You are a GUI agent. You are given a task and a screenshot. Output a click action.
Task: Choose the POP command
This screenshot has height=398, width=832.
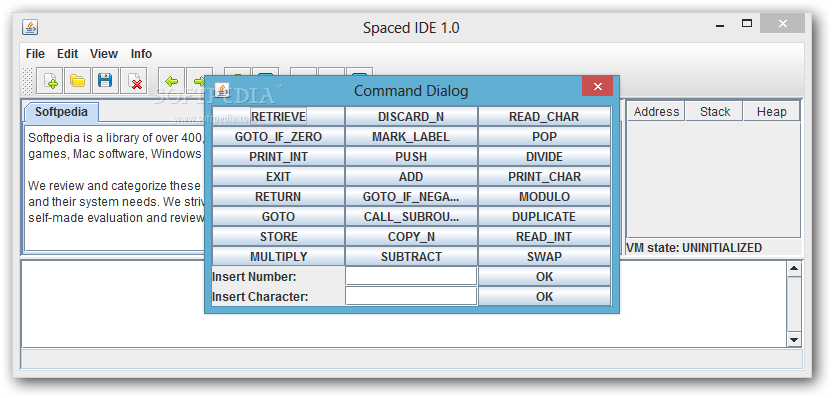click(x=544, y=136)
